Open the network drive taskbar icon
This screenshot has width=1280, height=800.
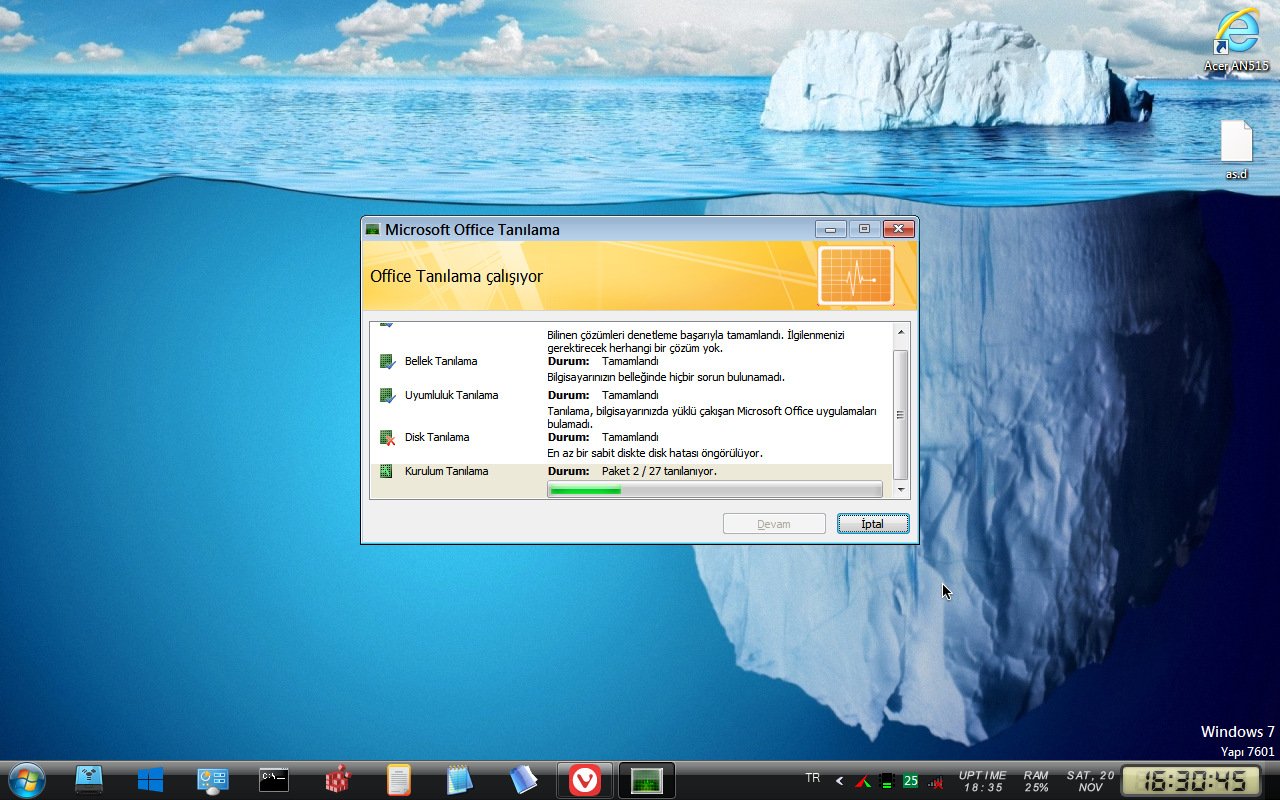tap(89, 780)
